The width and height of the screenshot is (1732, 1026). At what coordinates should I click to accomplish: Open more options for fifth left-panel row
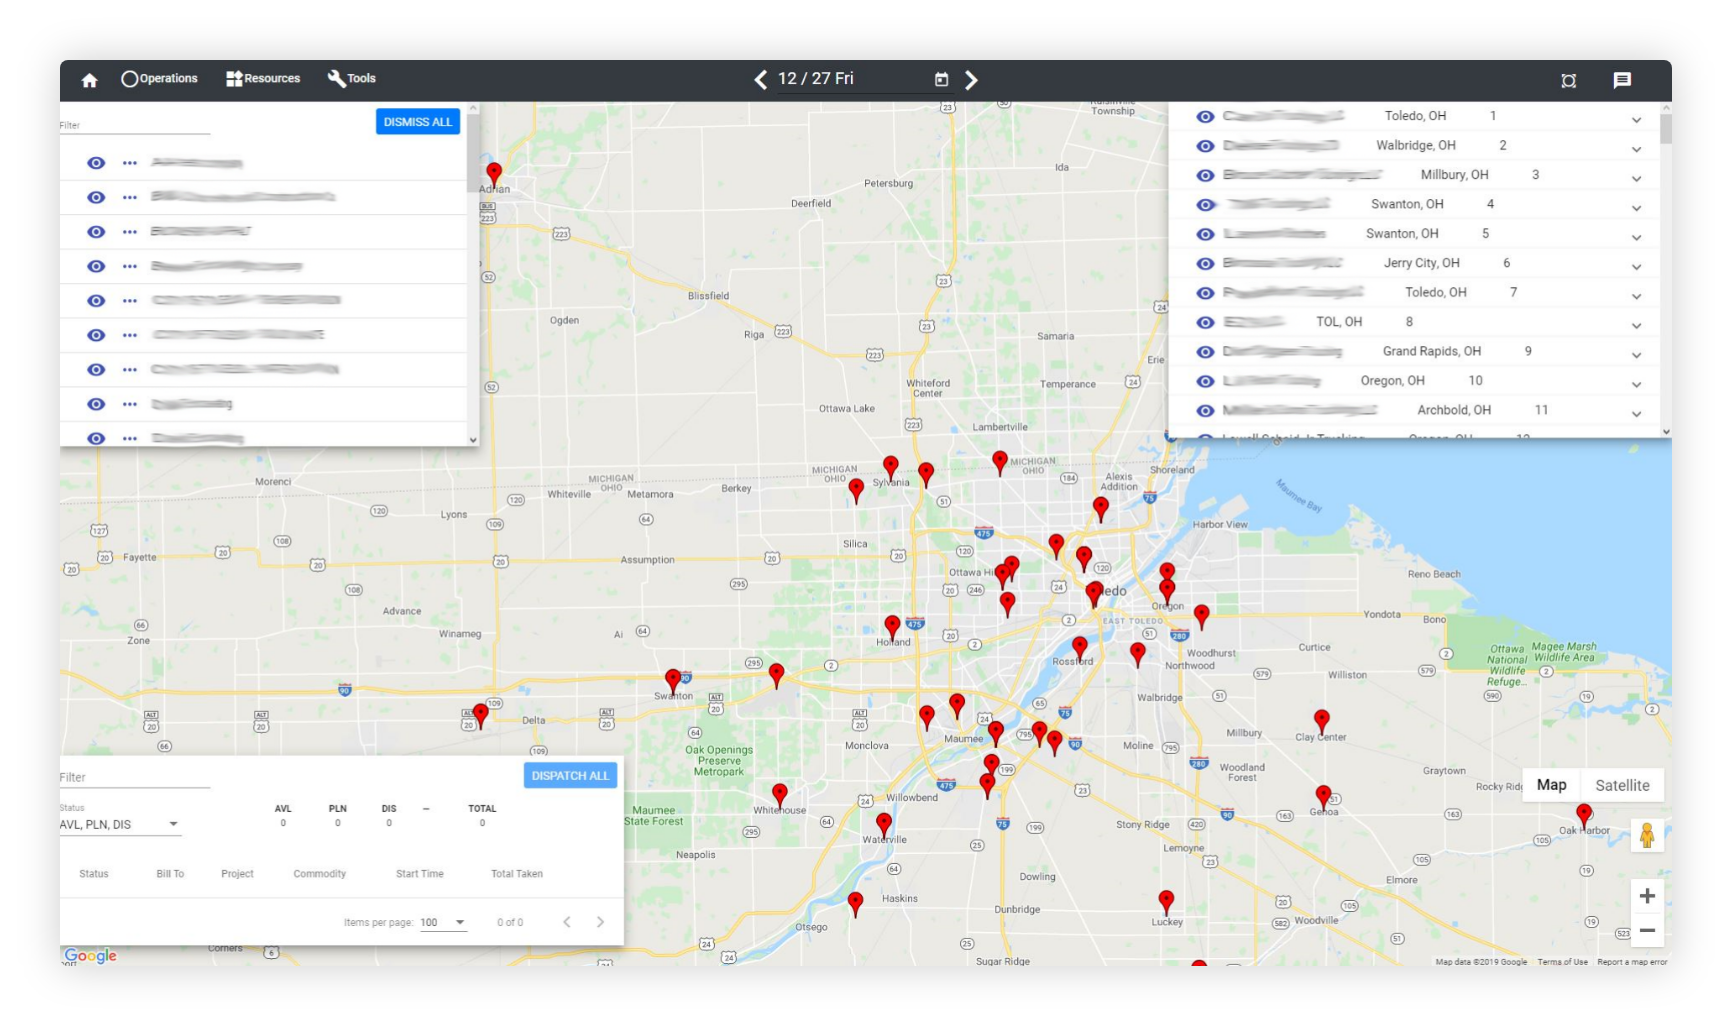130,301
